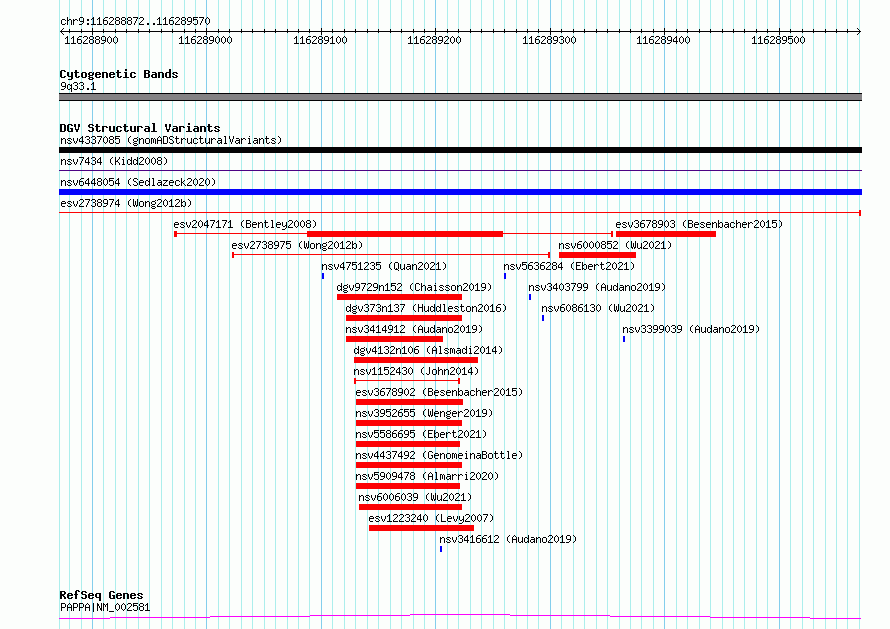Click the blue nsv6086130 marker

click(543, 318)
